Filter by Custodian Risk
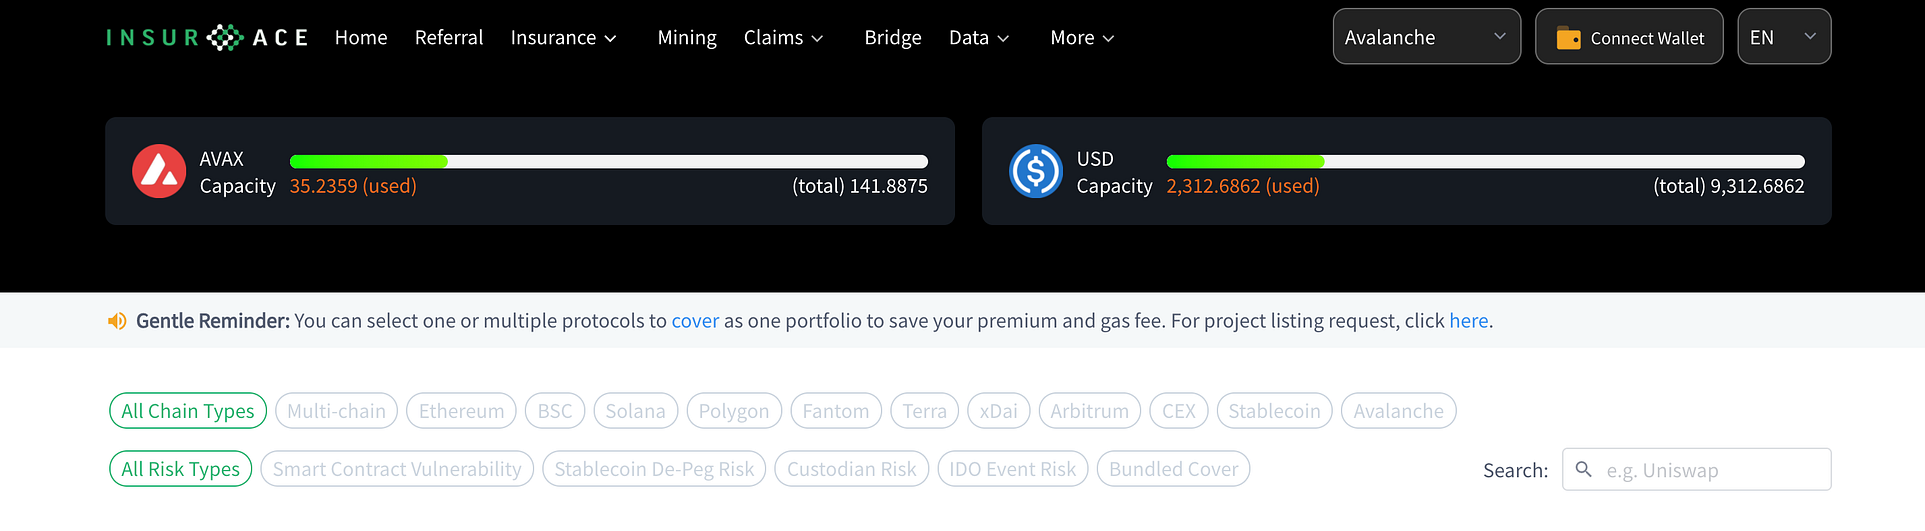Image resolution: width=1925 pixels, height=531 pixels. tap(852, 469)
